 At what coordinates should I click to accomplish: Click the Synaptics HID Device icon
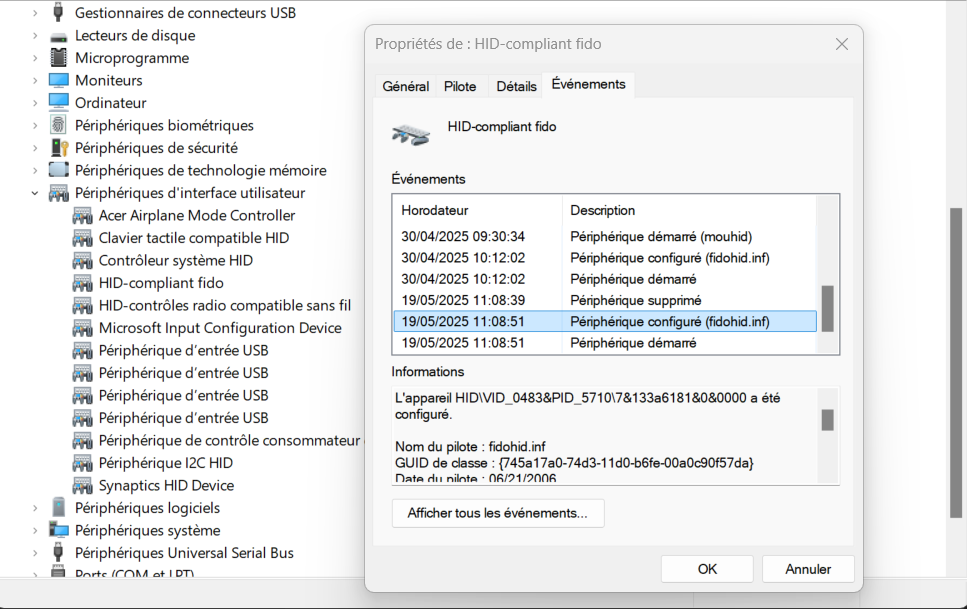[83, 485]
